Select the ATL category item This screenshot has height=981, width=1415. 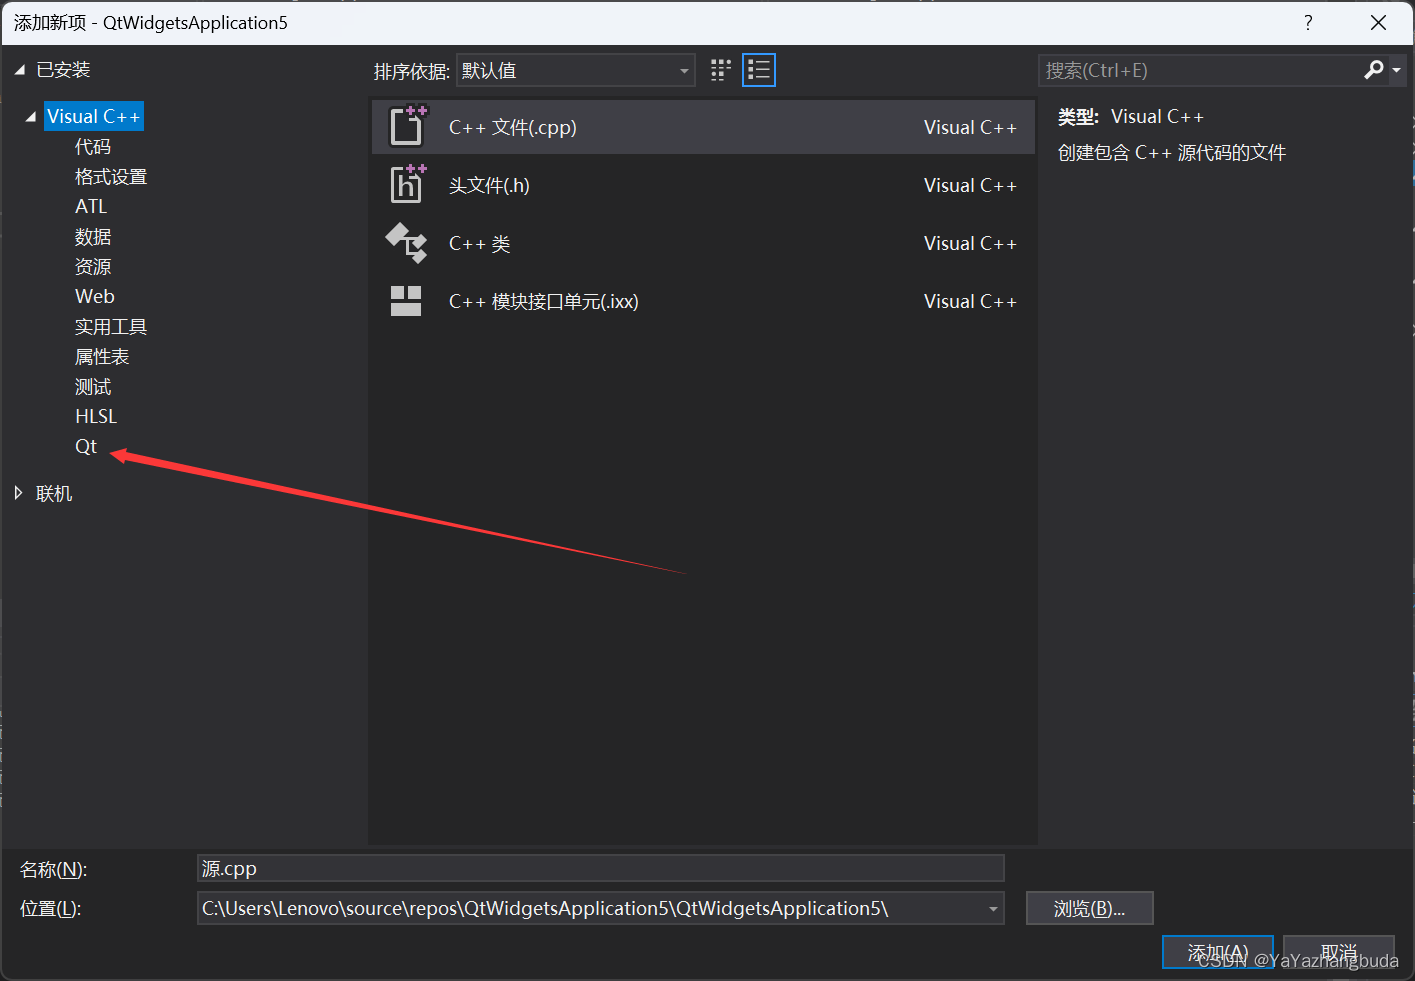coord(91,206)
